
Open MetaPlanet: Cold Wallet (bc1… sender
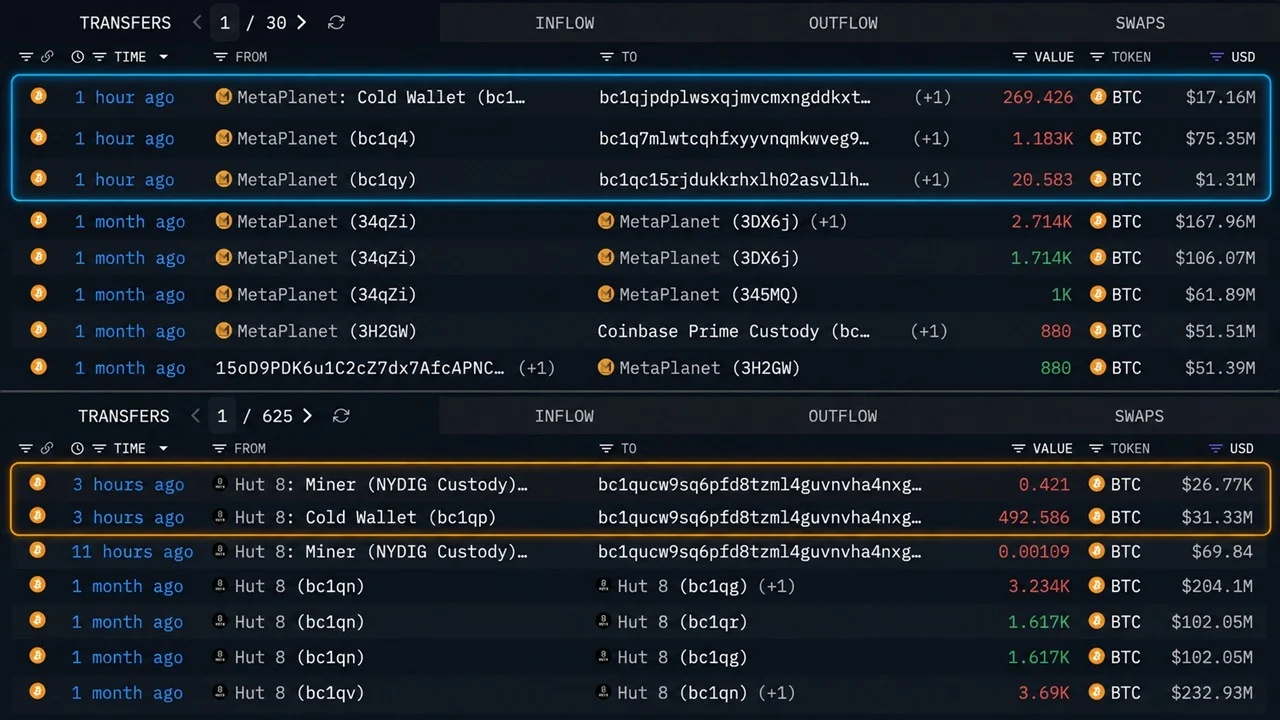(x=381, y=97)
